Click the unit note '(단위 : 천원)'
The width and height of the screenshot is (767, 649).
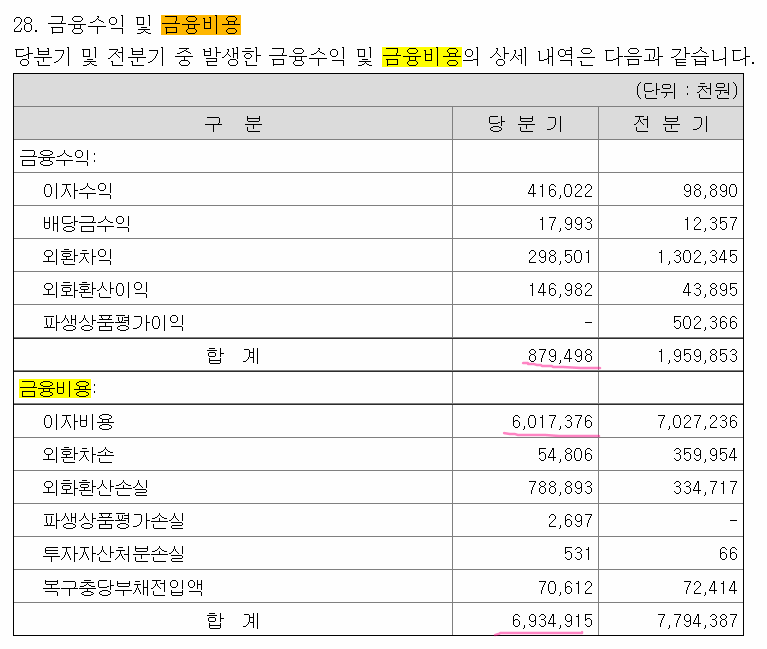(x=686, y=90)
